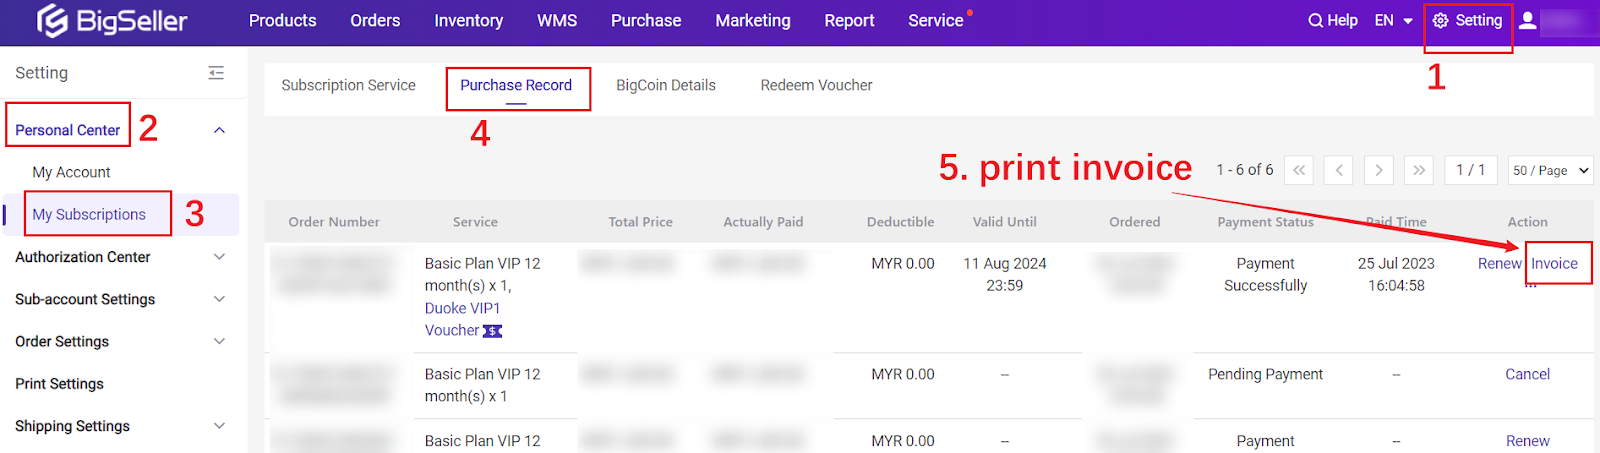Open the Service menu
Image resolution: width=1600 pixels, height=453 pixels.
(x=936, y=20)
